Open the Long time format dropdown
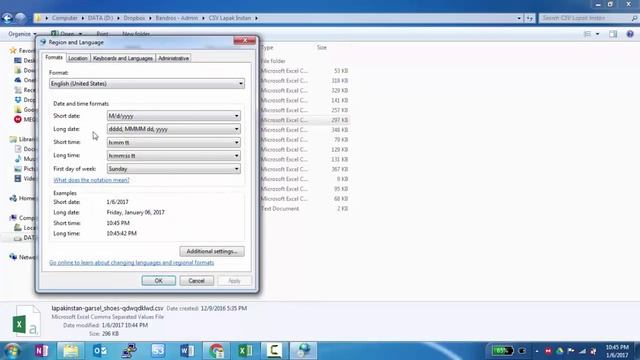640x360 pixels. [x=236, y=156]
